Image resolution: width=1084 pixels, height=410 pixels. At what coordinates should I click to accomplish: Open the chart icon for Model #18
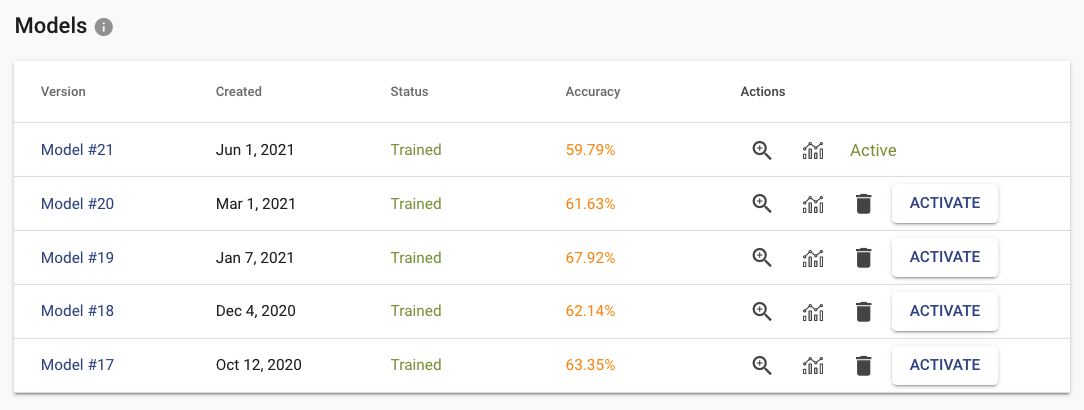pyautogui.click(x=813, y=312)
